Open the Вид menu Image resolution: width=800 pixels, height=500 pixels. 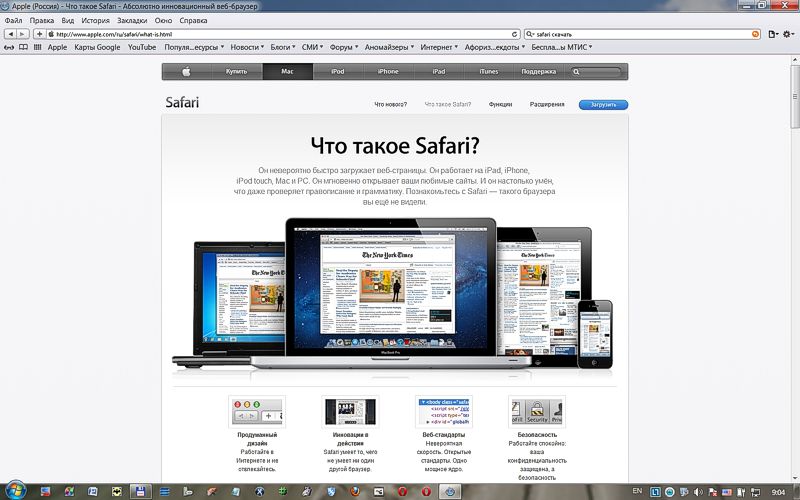68,20
